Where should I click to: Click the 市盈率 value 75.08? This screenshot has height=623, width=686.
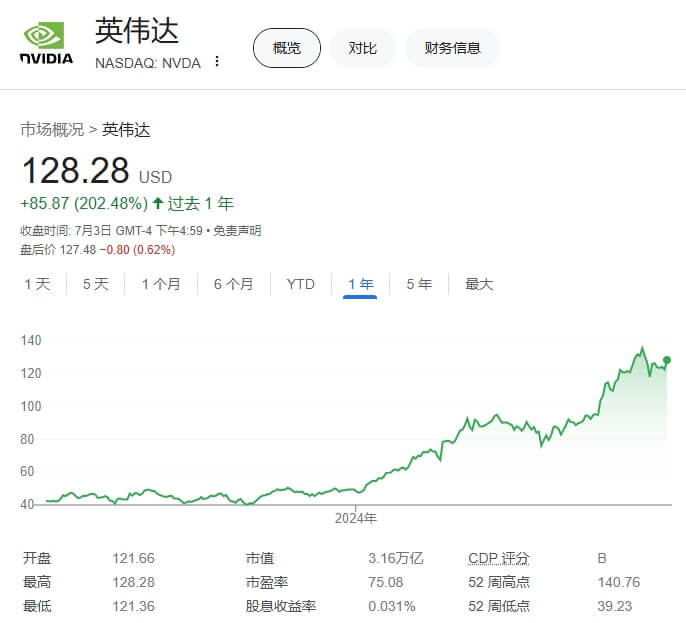[x=385, y=582]
